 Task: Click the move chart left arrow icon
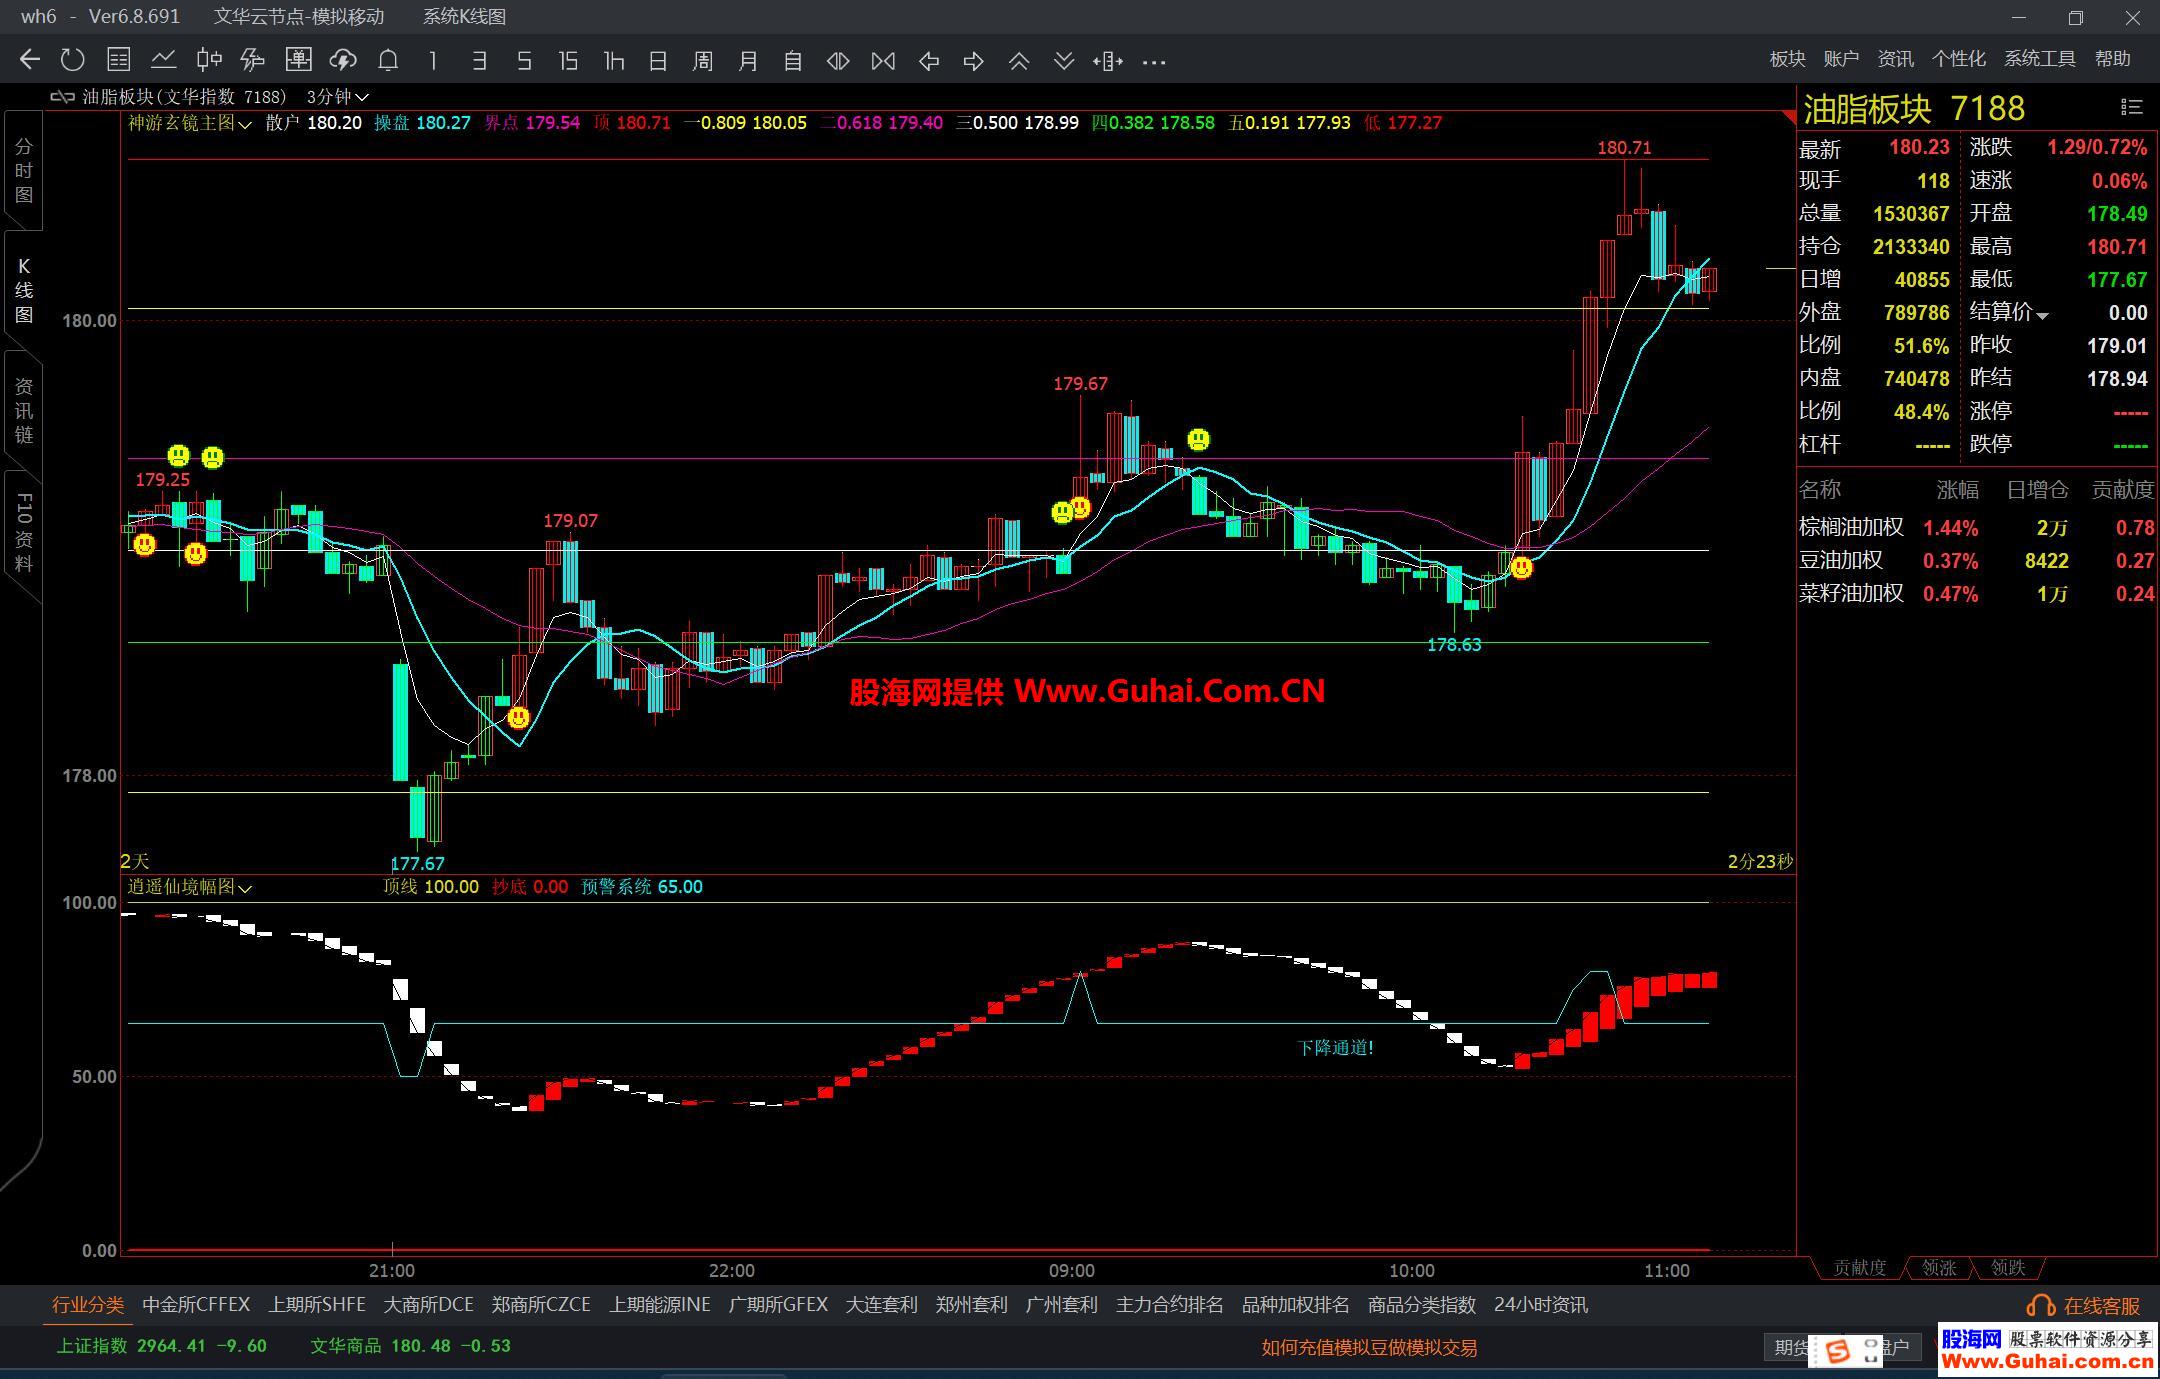(x=929, y=61)
